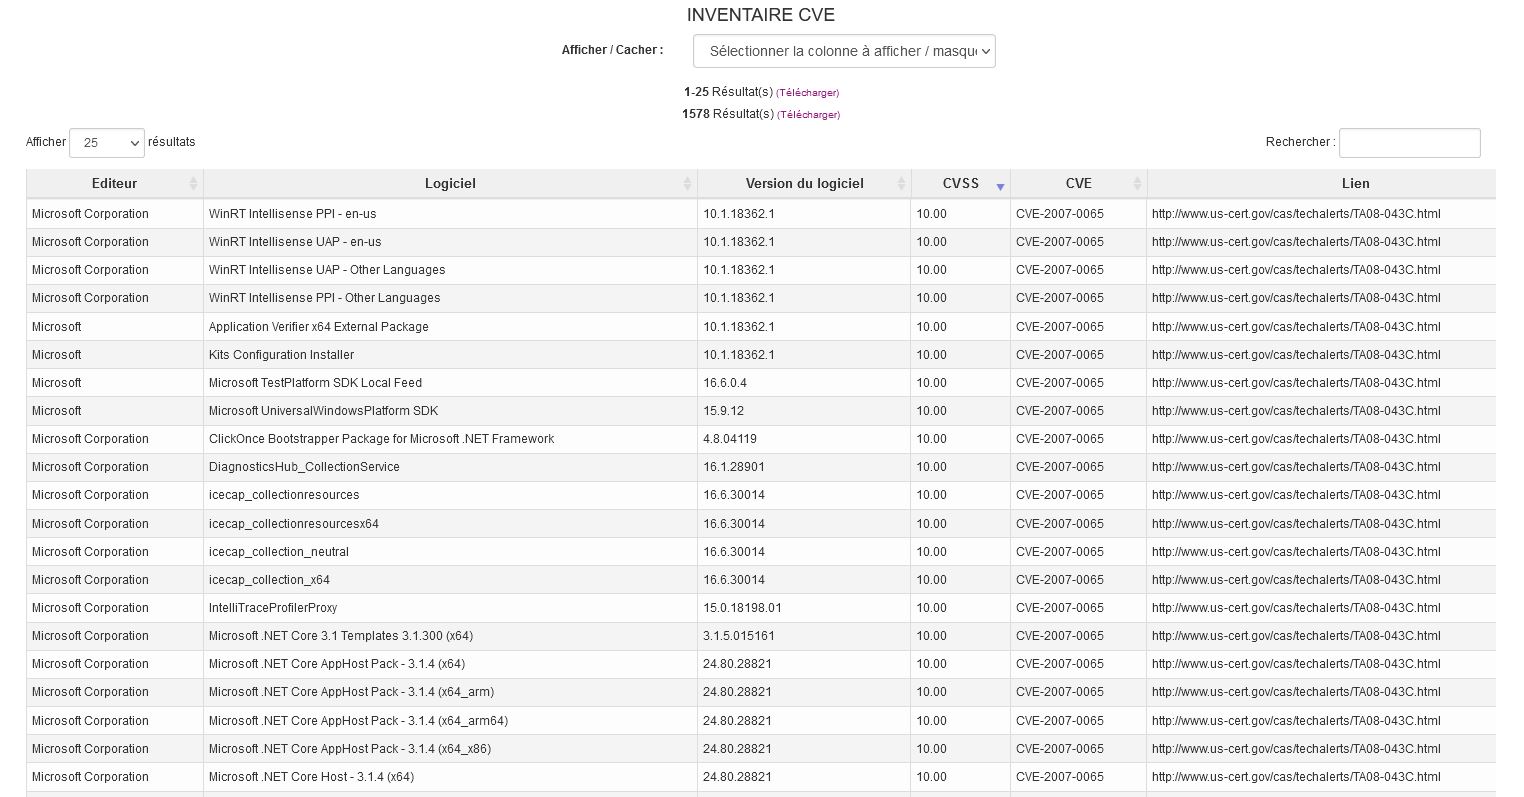This screenshot has width=1524, height=797.
Task: Select 'Microsoft .NET Core Host - 3.1.4 (x64)' cell
Action: [450, 777]
